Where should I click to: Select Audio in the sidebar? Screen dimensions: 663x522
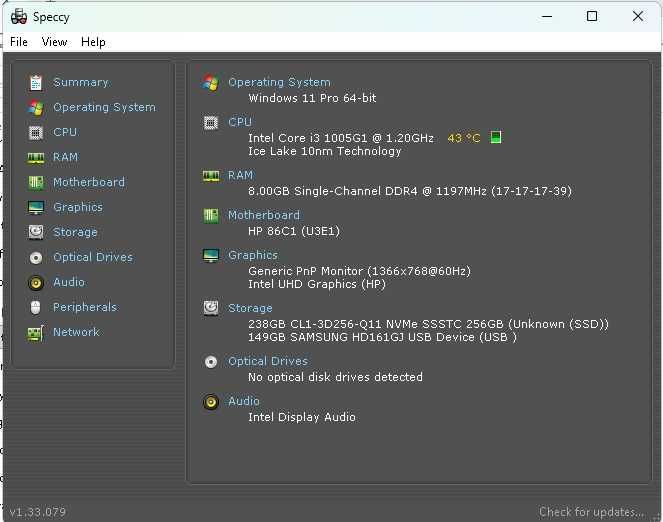pos(69,282)
